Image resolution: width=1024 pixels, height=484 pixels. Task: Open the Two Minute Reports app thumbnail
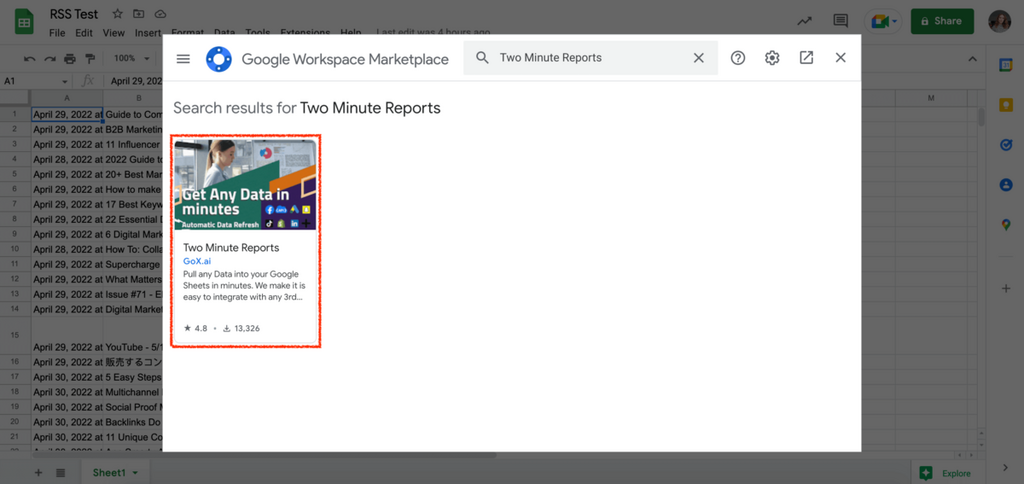245,184
